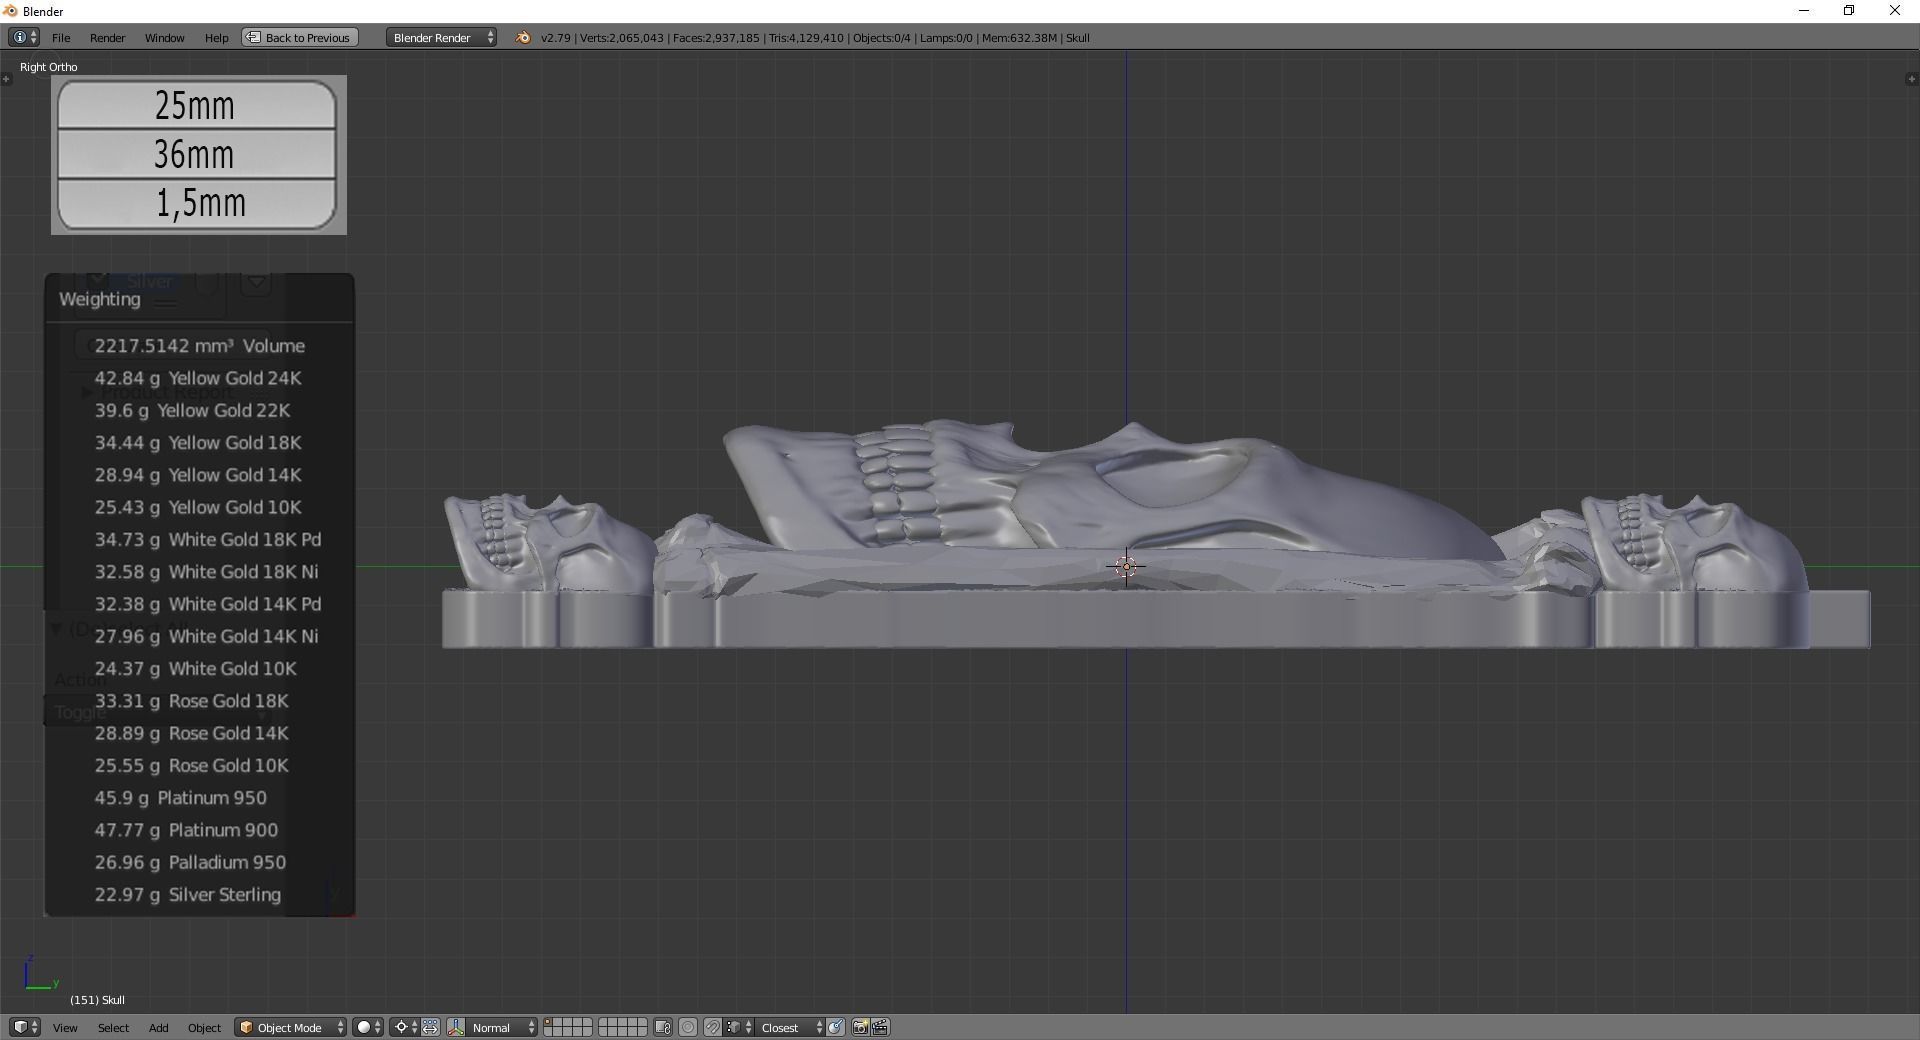Restore down the Blender window
Image resolution: width=1920 pixels, height=1040 pixels.
(x=1849, y=11)
